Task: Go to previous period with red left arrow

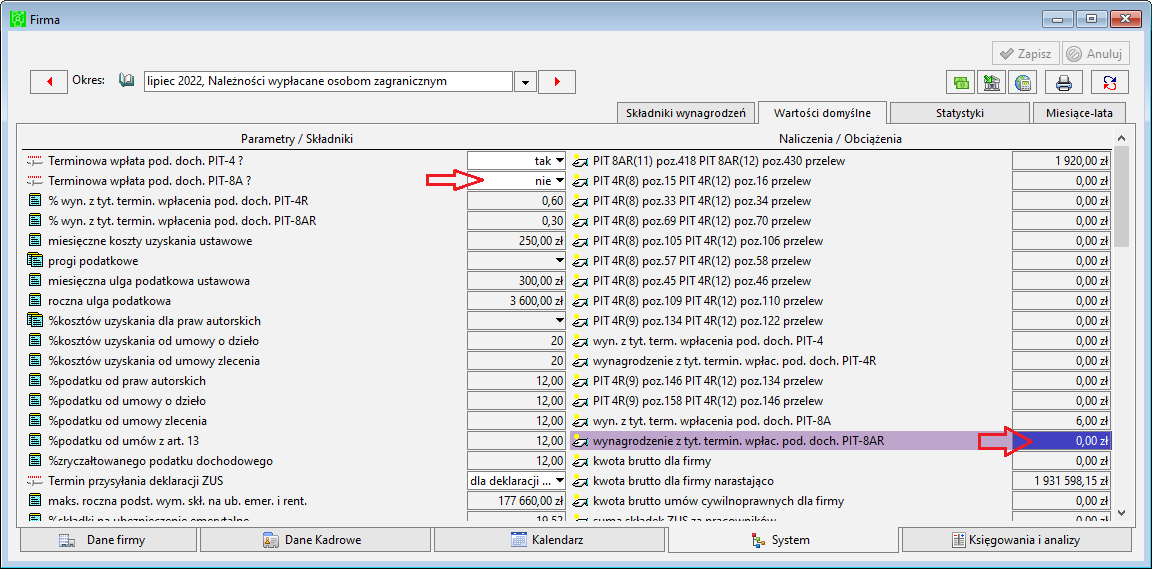Action: click(49, 82)
